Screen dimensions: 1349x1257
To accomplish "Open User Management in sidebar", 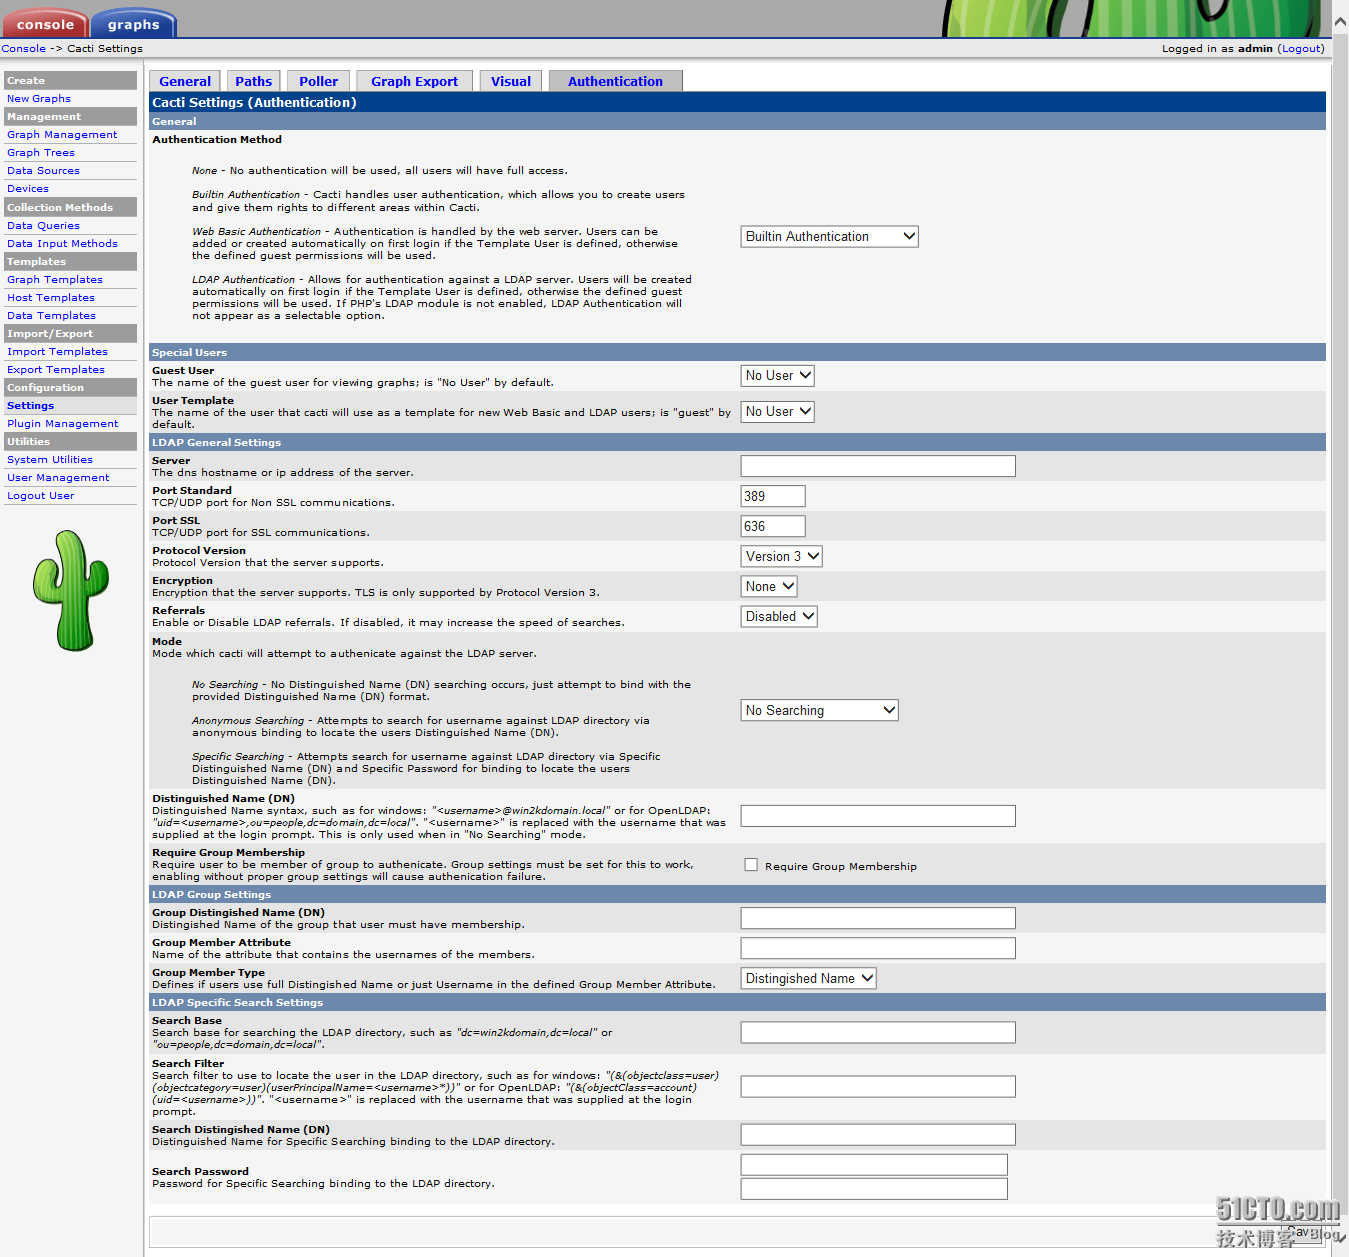I will tap(58, 477).
